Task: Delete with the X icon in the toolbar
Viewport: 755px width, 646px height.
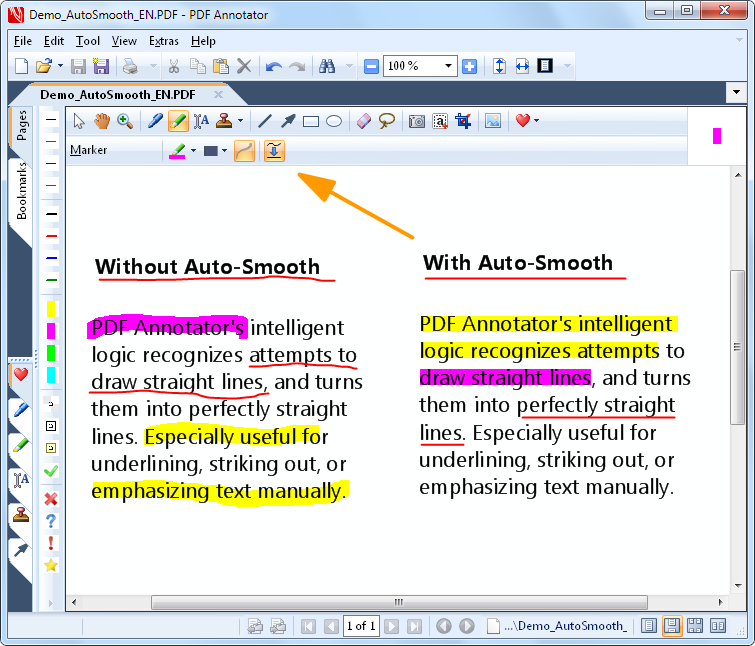Action: point(244,66)
